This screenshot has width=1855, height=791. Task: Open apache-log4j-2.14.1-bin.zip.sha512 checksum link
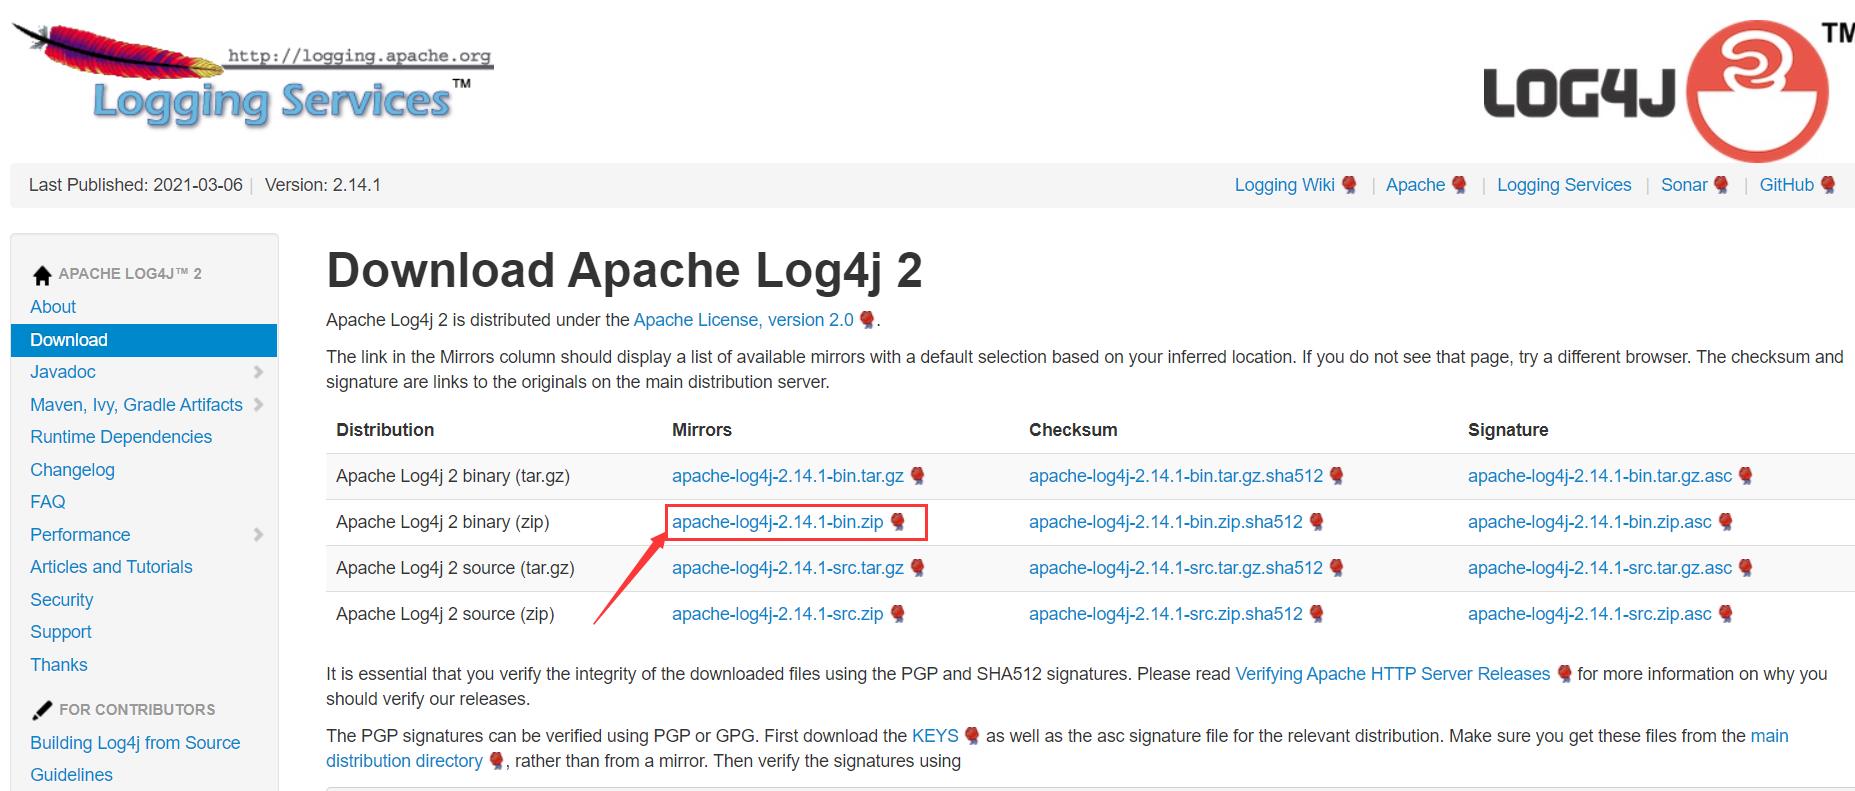click(1166, 522)
